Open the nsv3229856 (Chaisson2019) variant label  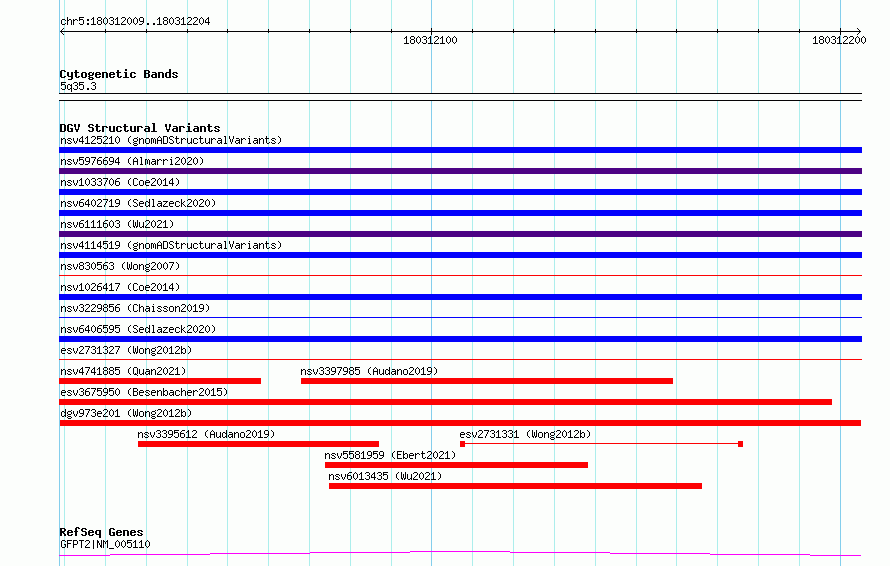click(x=135, y=308)
